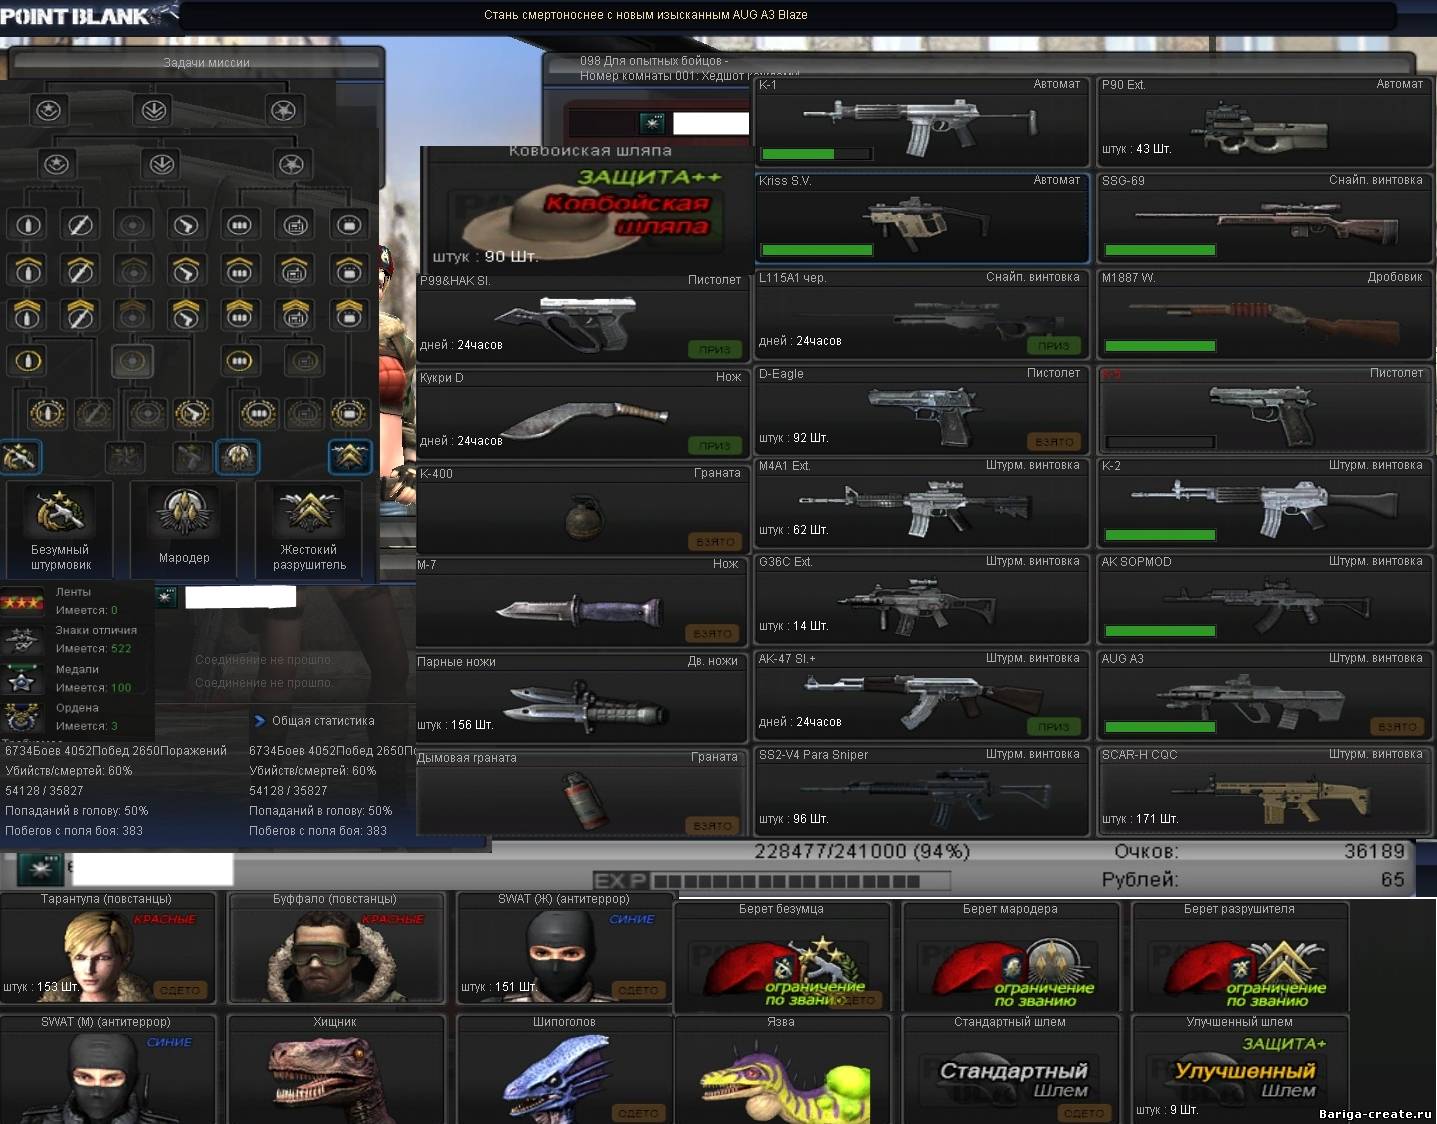Select the Берет мародера beret
Screen dimensions: 1437x1124
pos(1010,958)
